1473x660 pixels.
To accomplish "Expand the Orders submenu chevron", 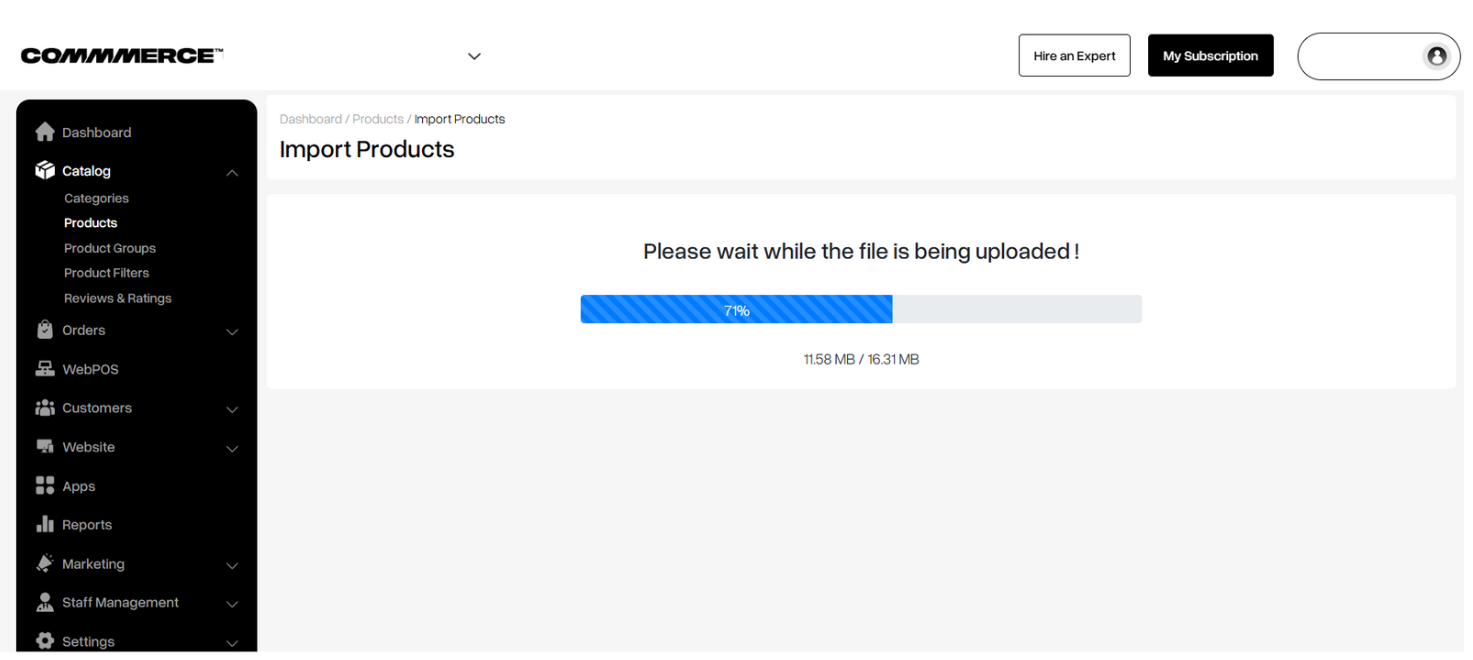I will click(x=233, y=333).
